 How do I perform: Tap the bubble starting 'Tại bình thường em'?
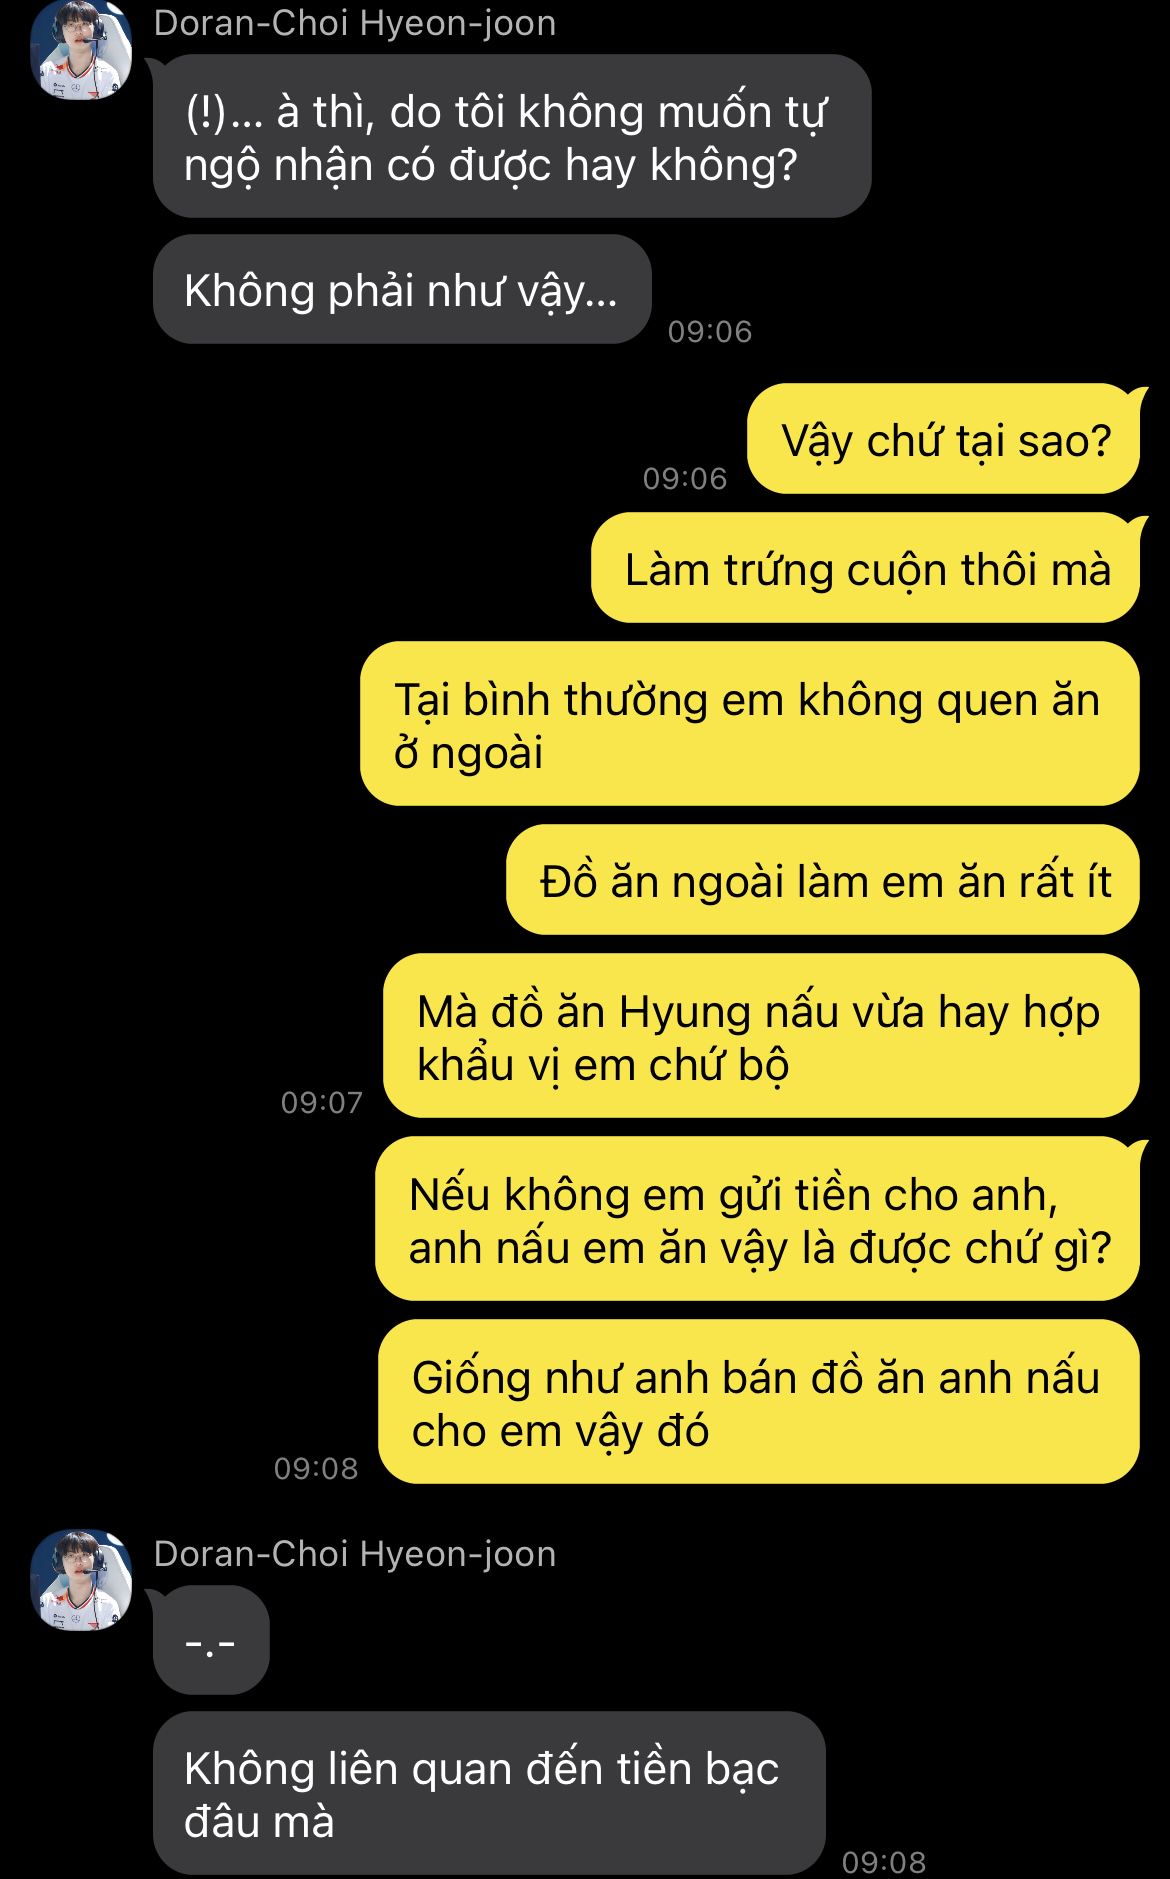point(749,724)
